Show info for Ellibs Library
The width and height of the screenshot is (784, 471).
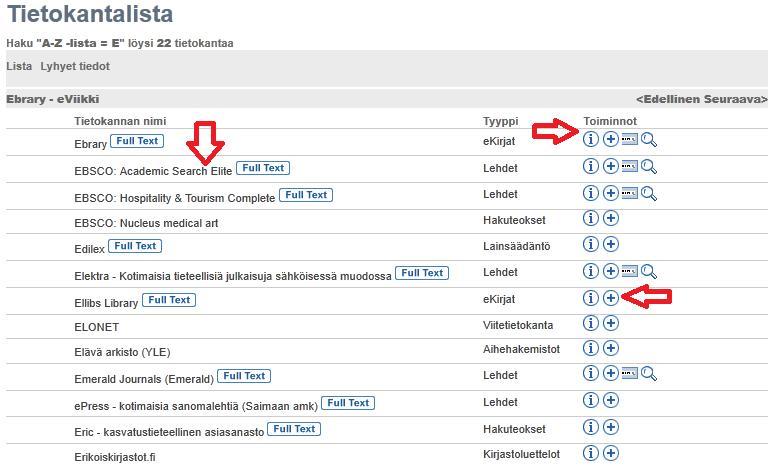pos(590,298)
